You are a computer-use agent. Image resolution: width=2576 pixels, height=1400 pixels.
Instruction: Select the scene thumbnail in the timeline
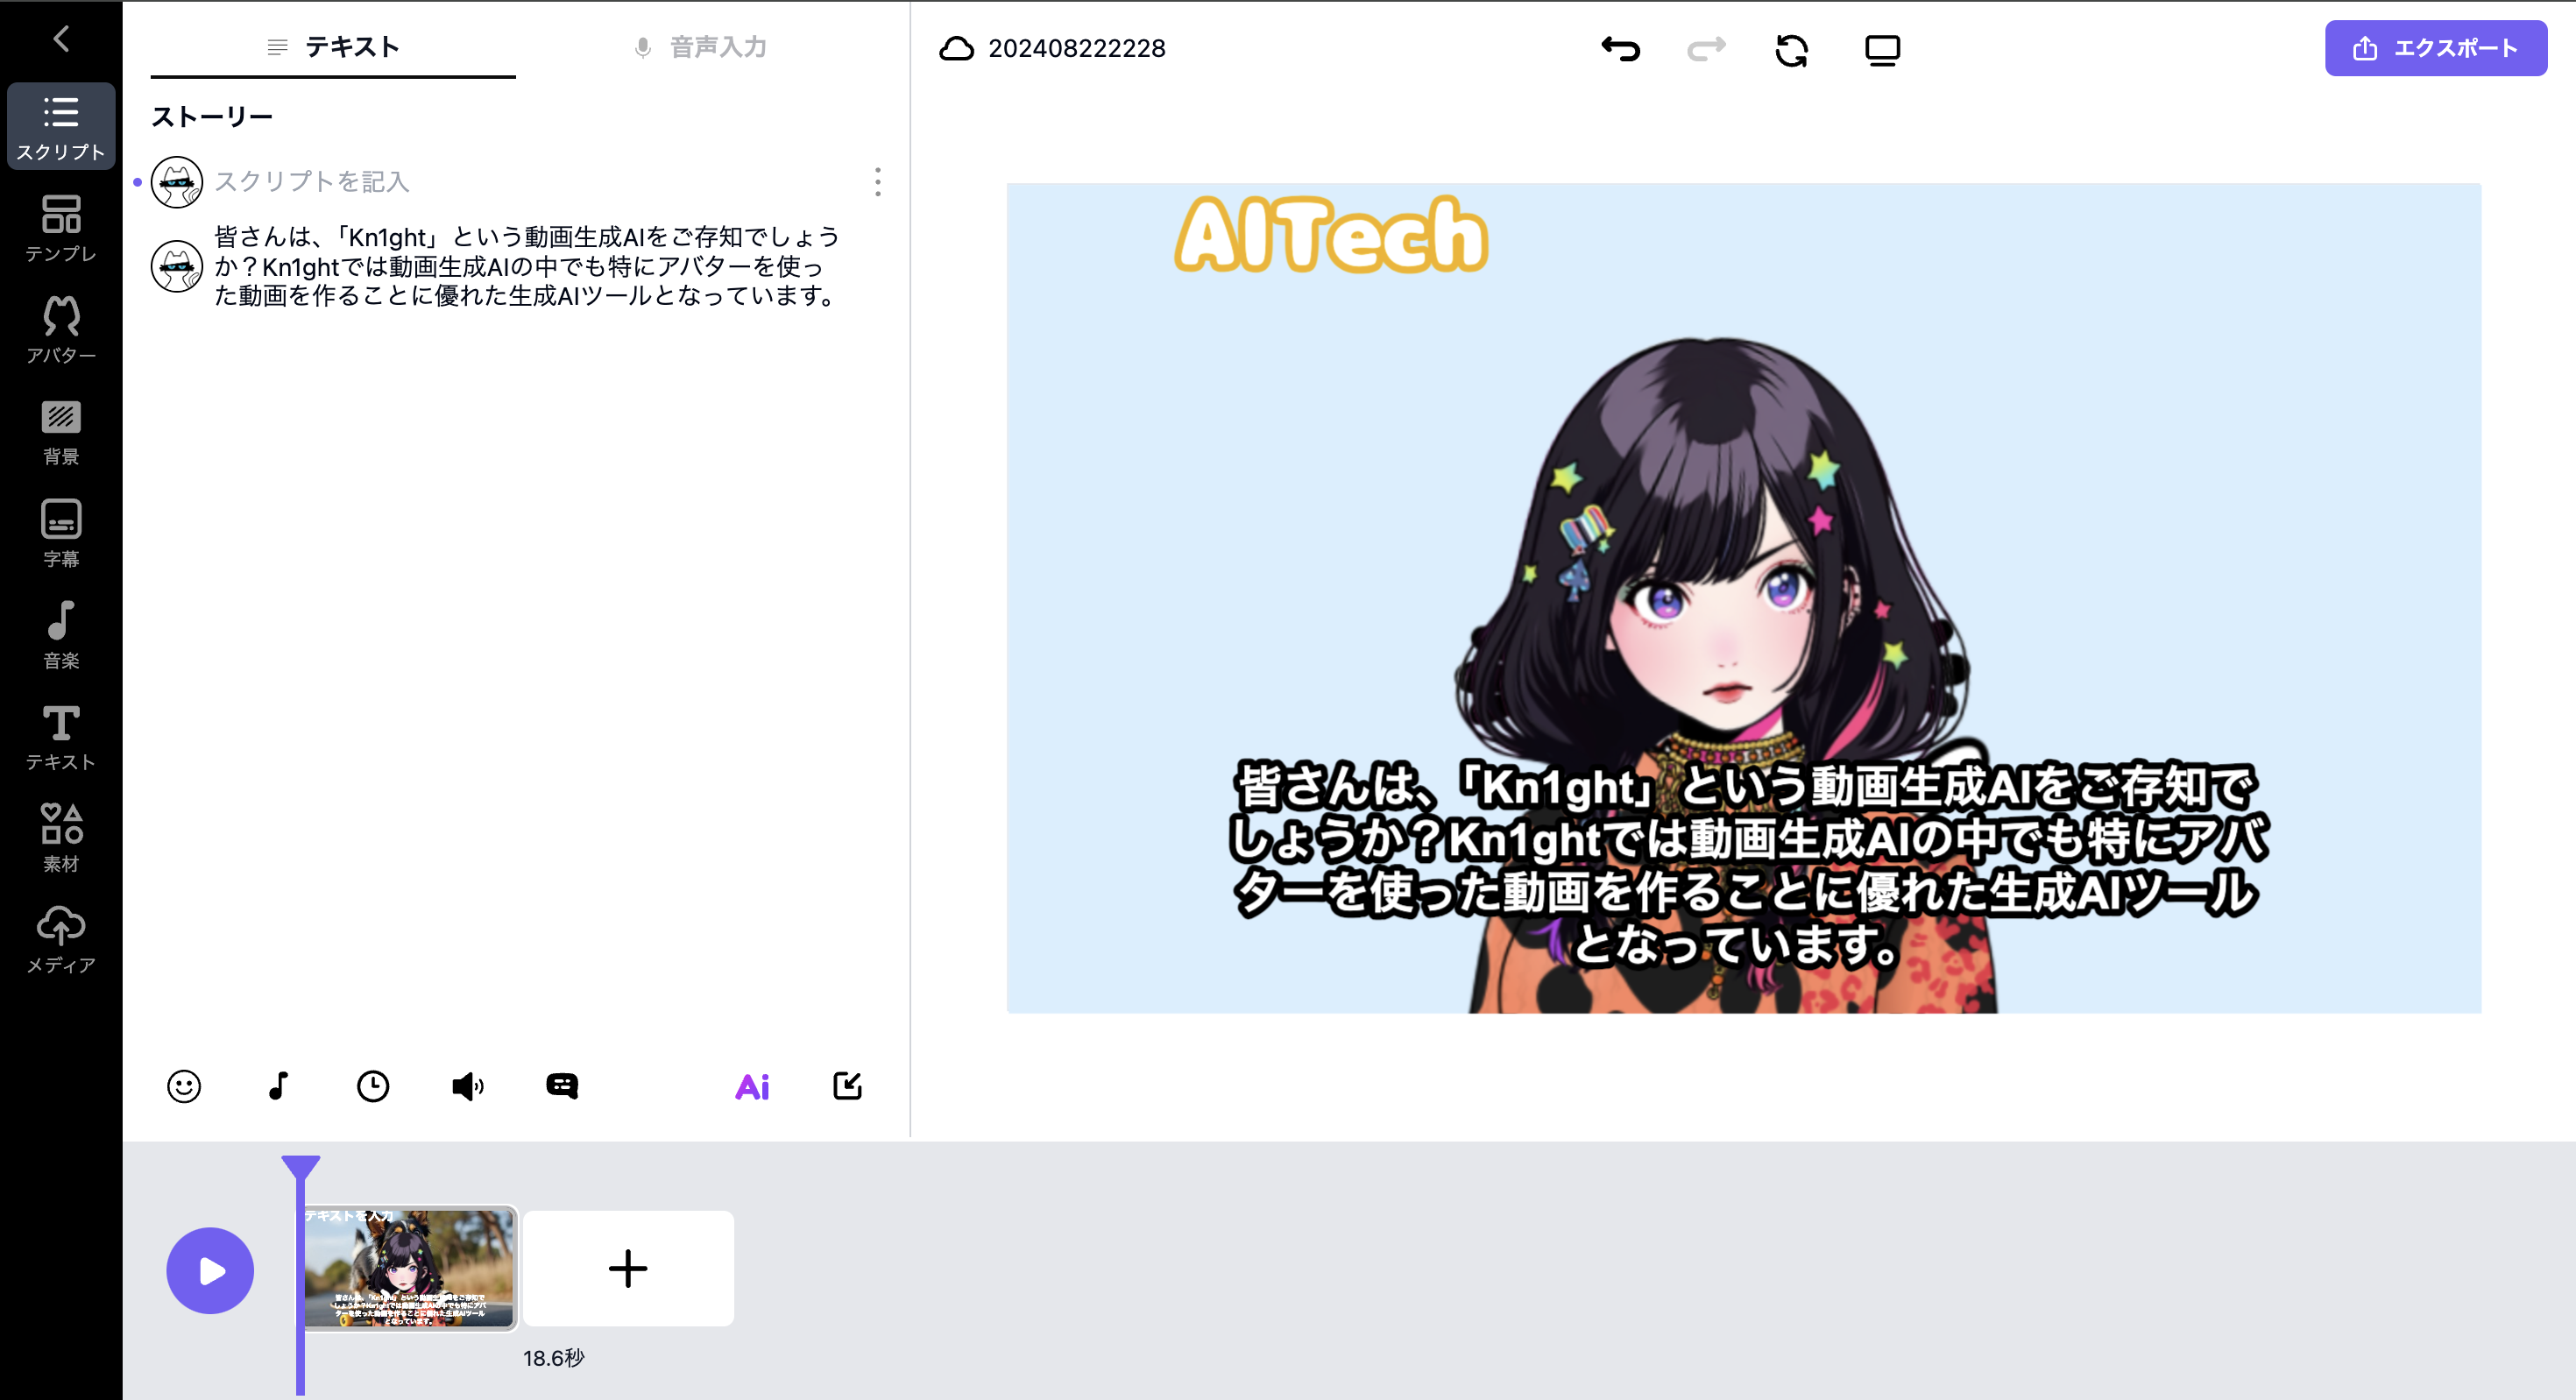pyautogui.click(x=409, y=1268)
